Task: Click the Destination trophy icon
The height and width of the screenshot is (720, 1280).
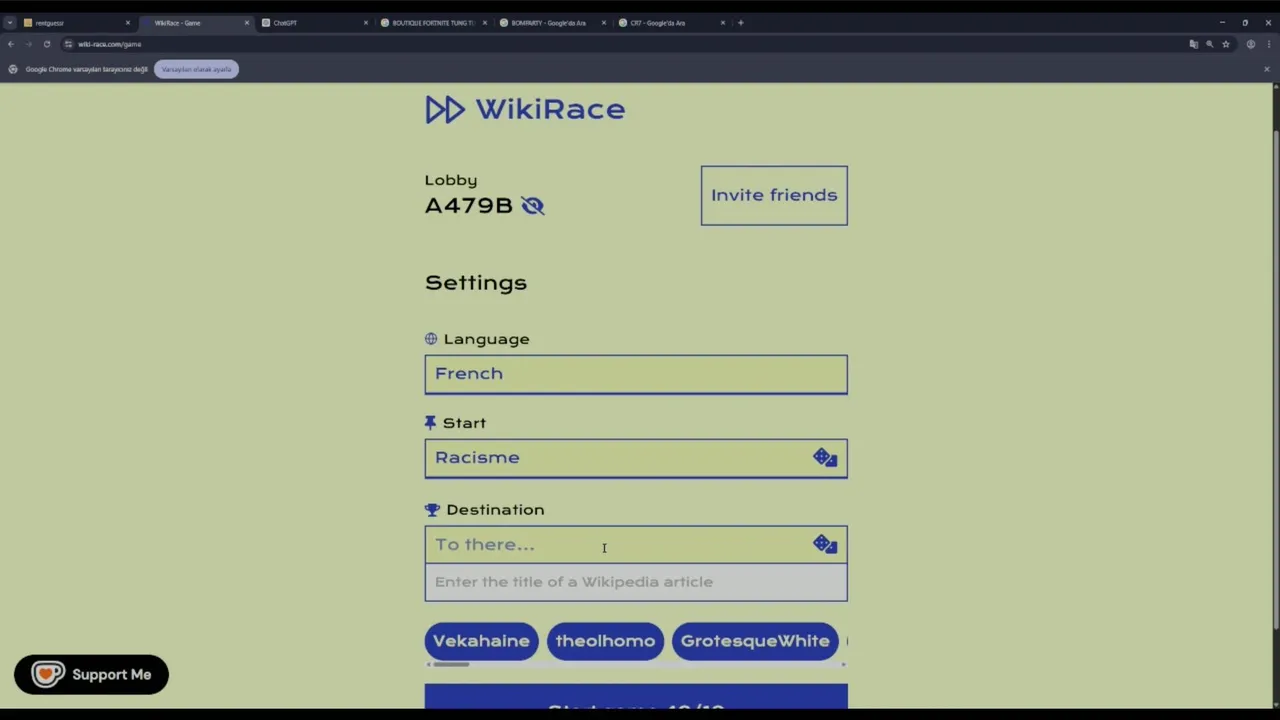Action: (x=432, y=510)
